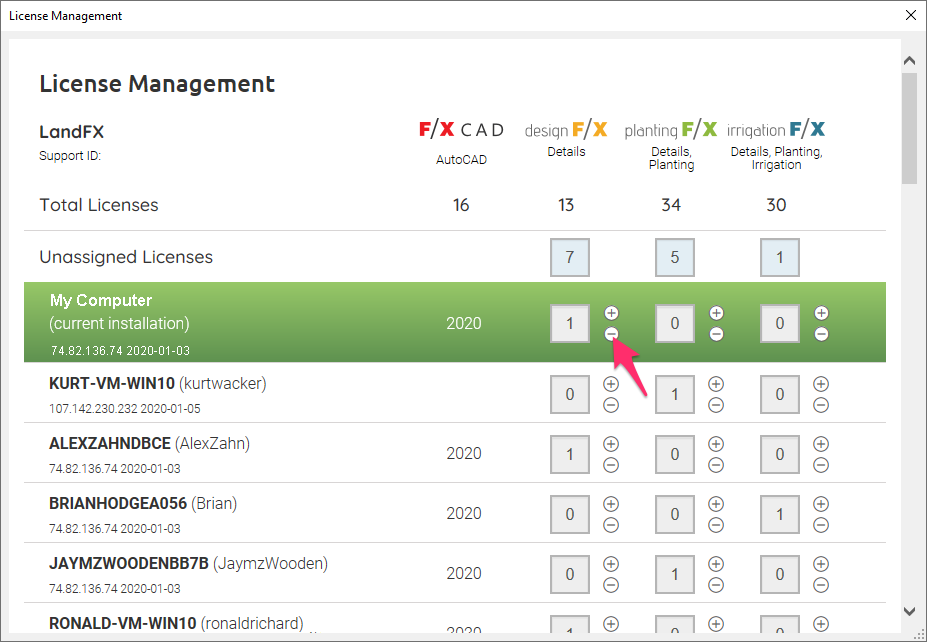The image size is (927, 642).
Task: Select KURT-VM-WIN10 computer name
Action: [x=112, y=384]
